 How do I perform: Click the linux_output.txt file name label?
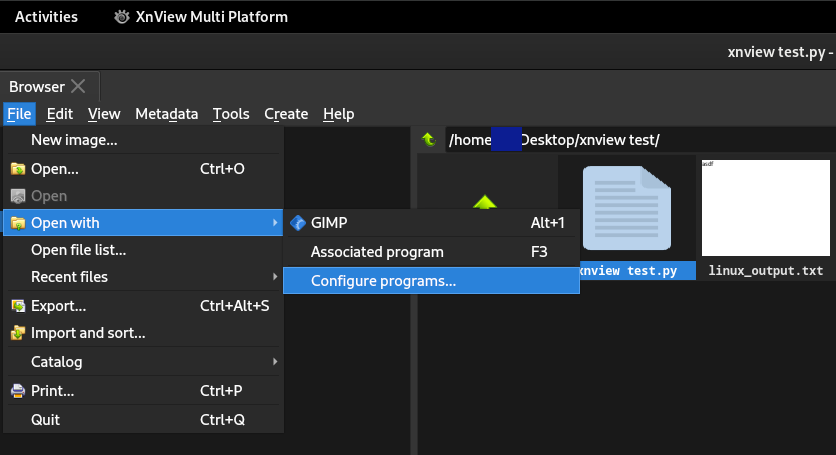click(x=766, y=270)
